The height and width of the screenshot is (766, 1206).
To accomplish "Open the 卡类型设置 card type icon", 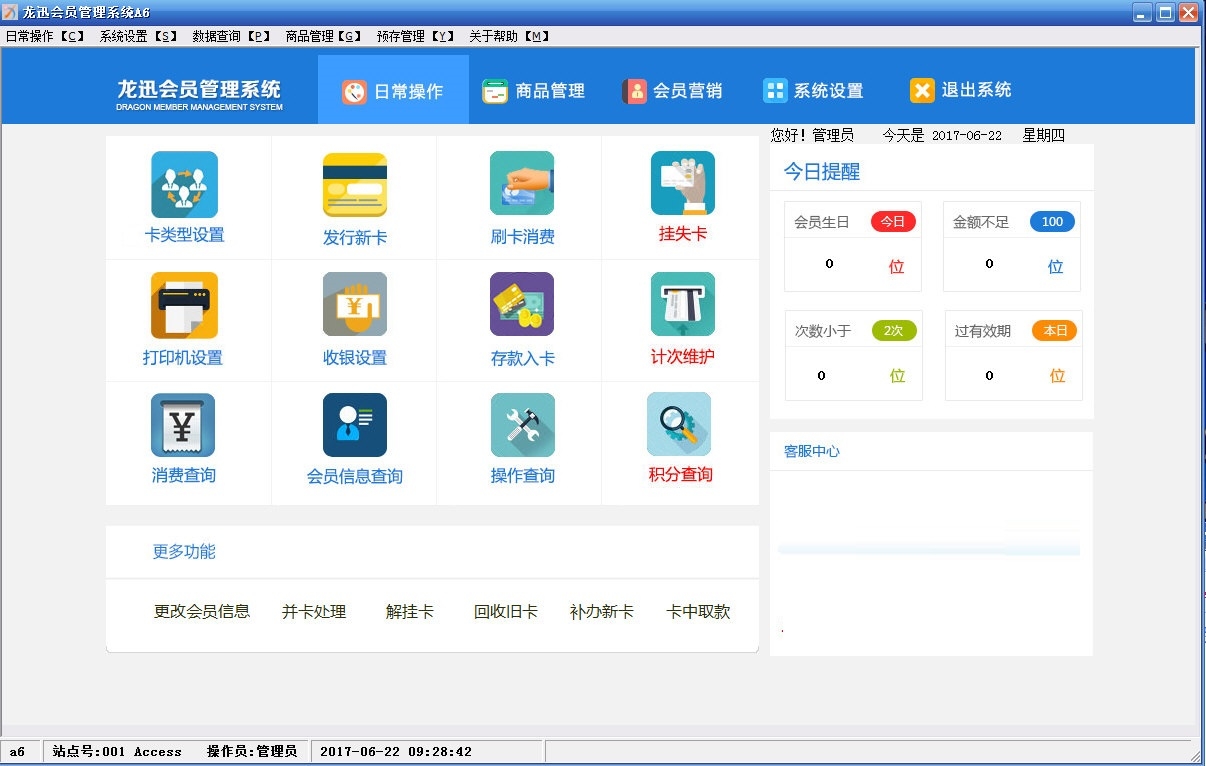I will click(184, 185).
